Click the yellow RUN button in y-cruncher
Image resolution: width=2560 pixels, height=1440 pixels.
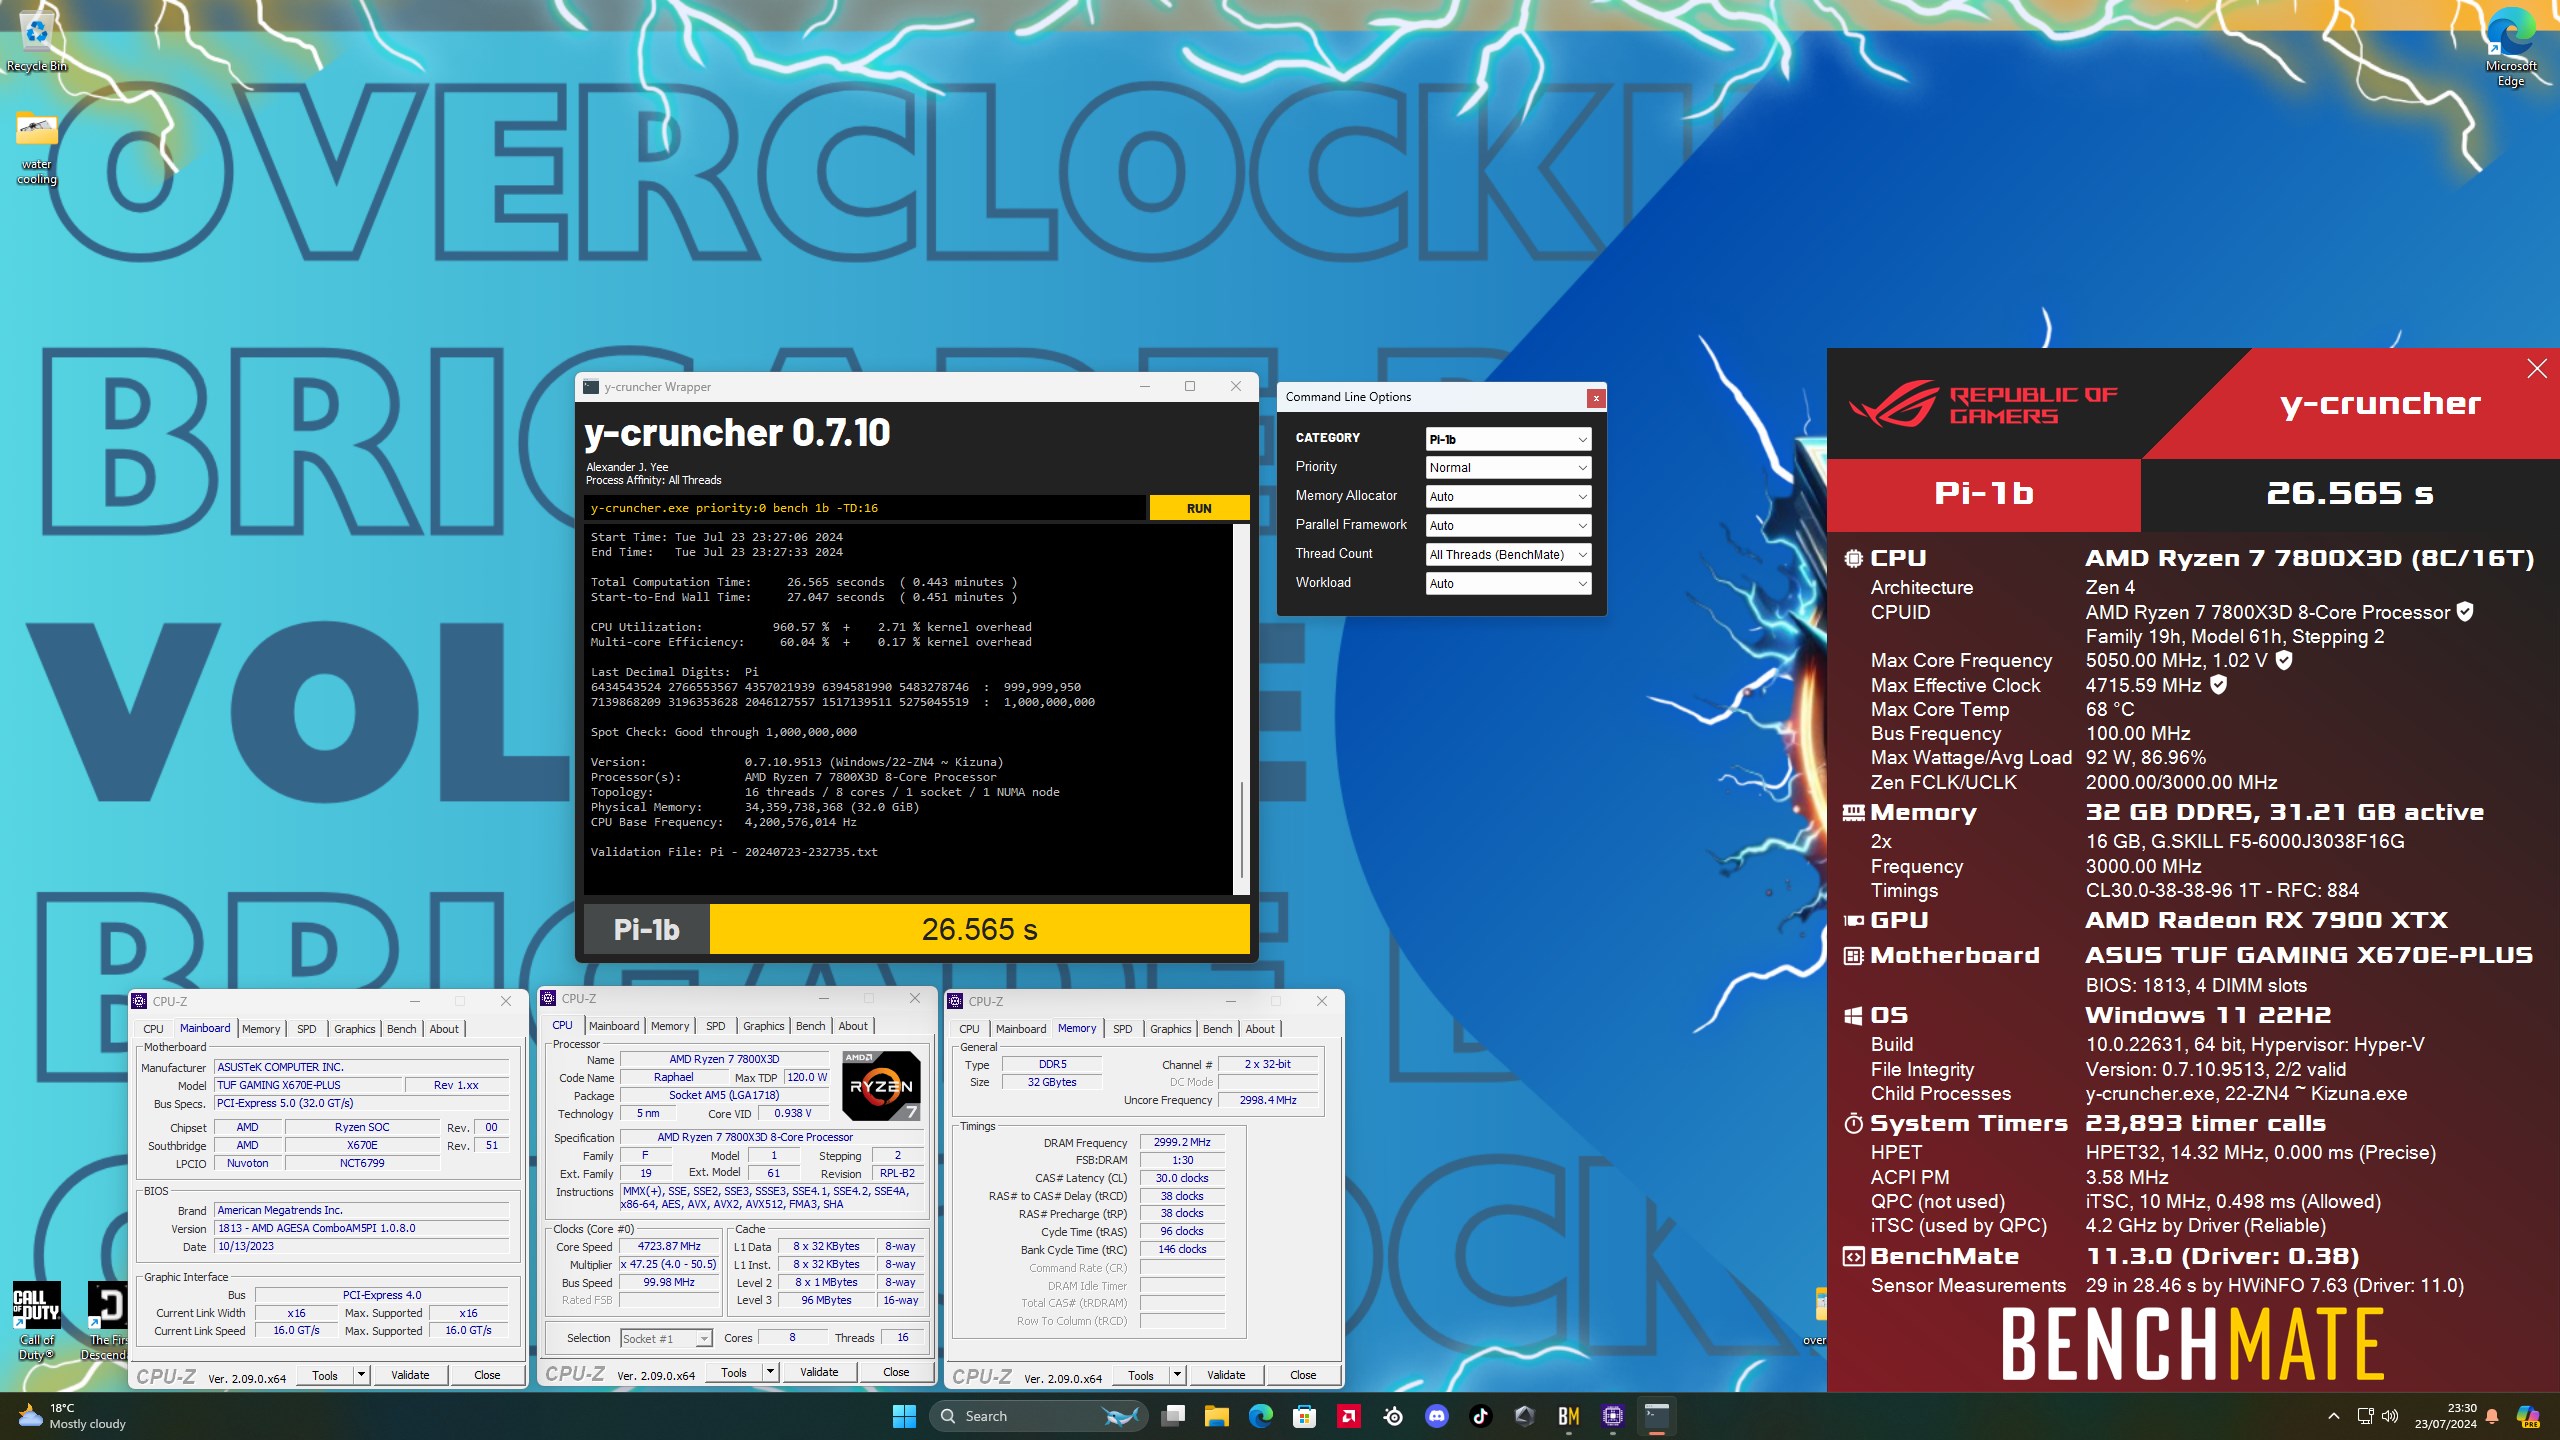(1199, 508)
